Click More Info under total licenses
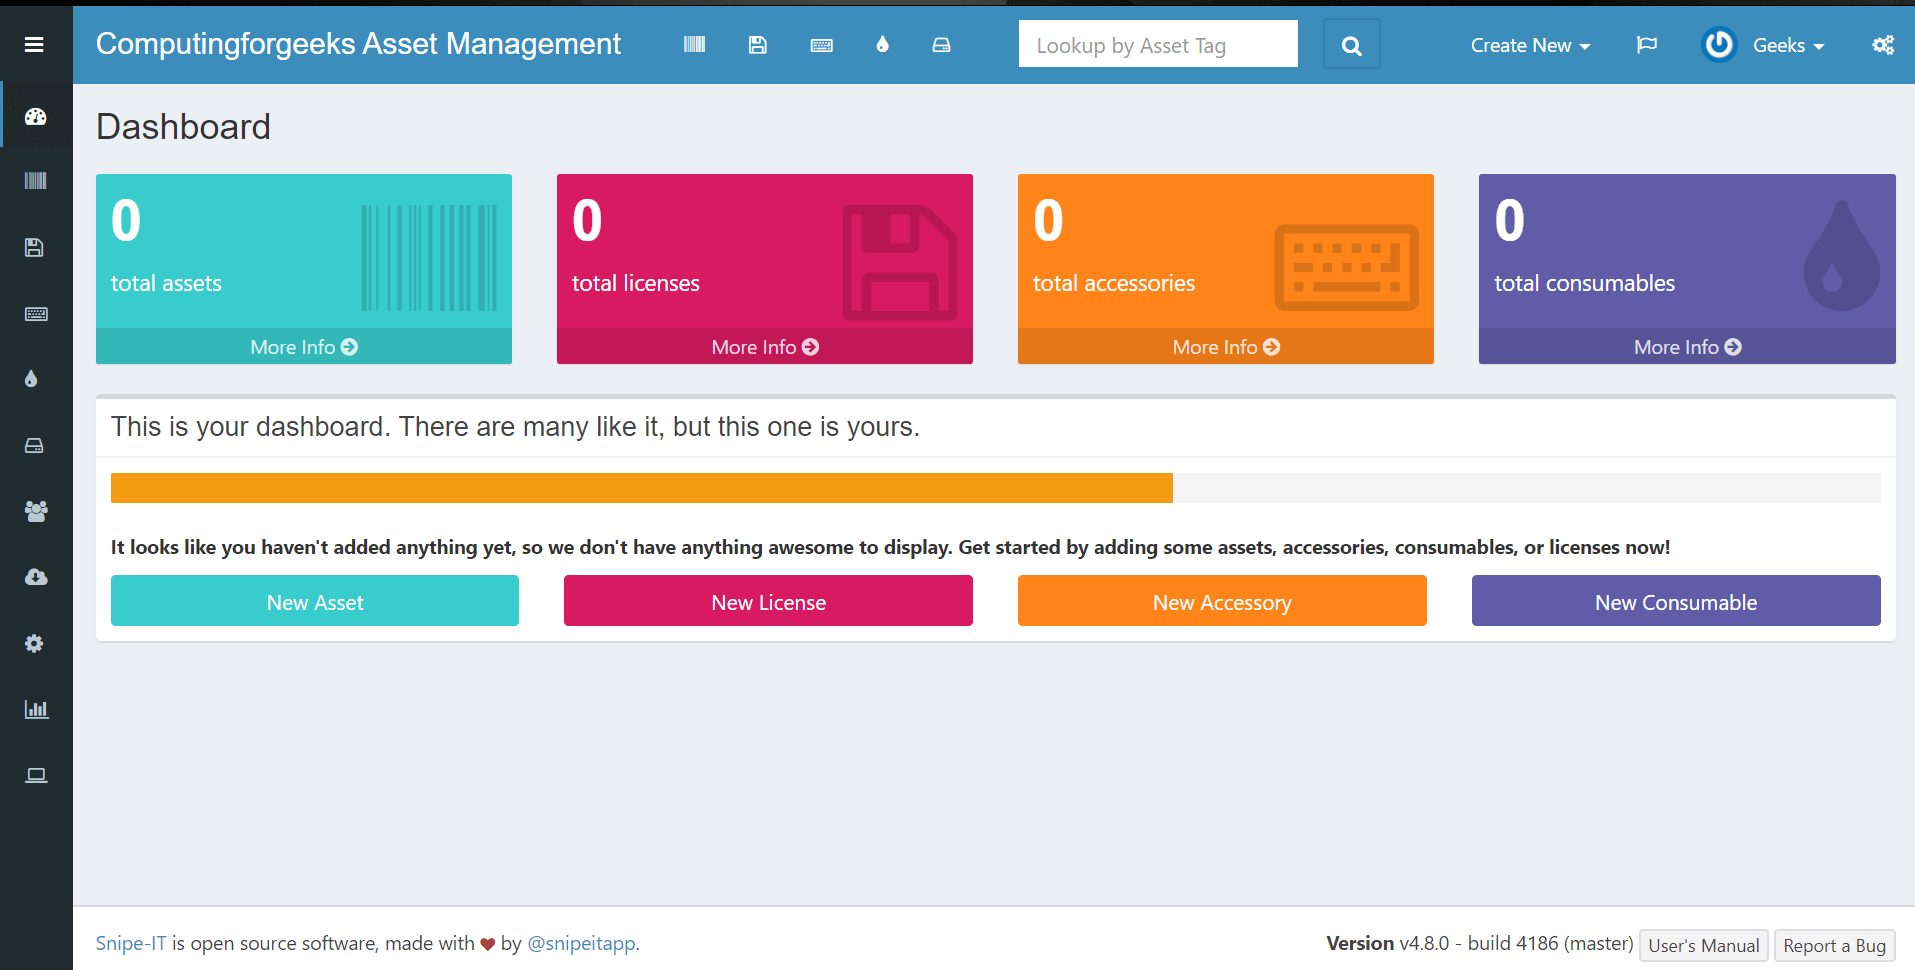Screen dimensions: 1915x970 click(765, 347)
